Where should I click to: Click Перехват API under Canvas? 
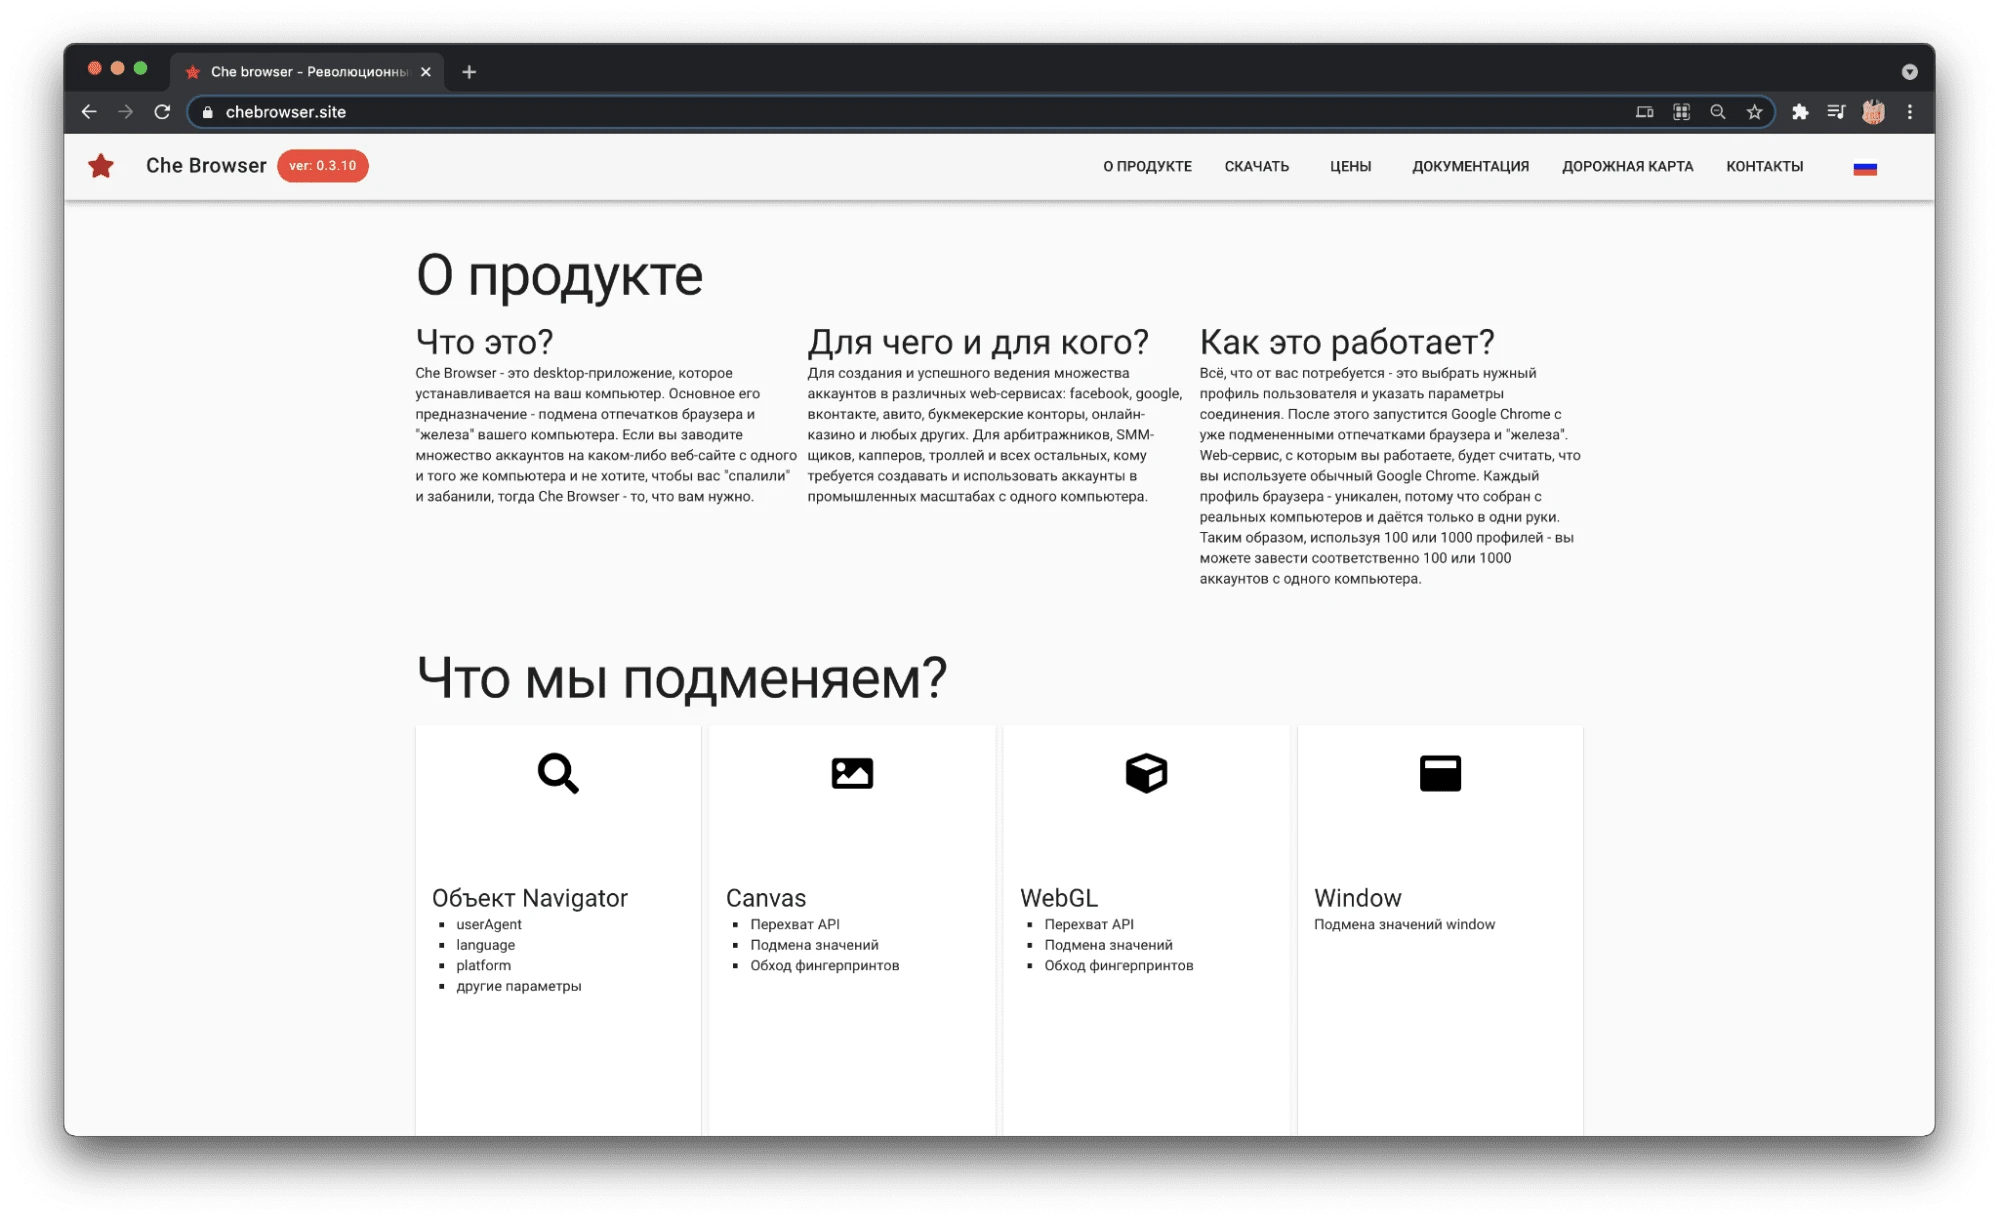click(x=795, y=925)
